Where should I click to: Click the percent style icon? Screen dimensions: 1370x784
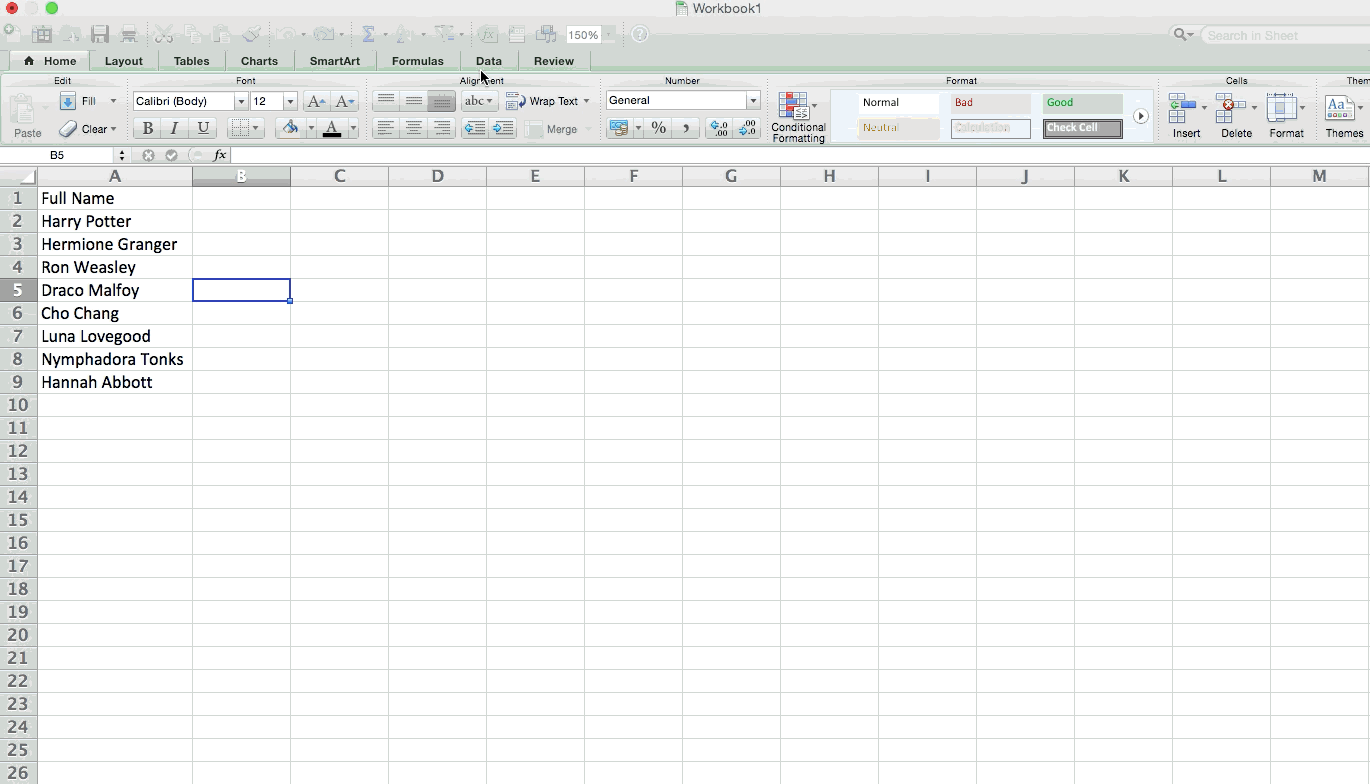click(658, 128)
